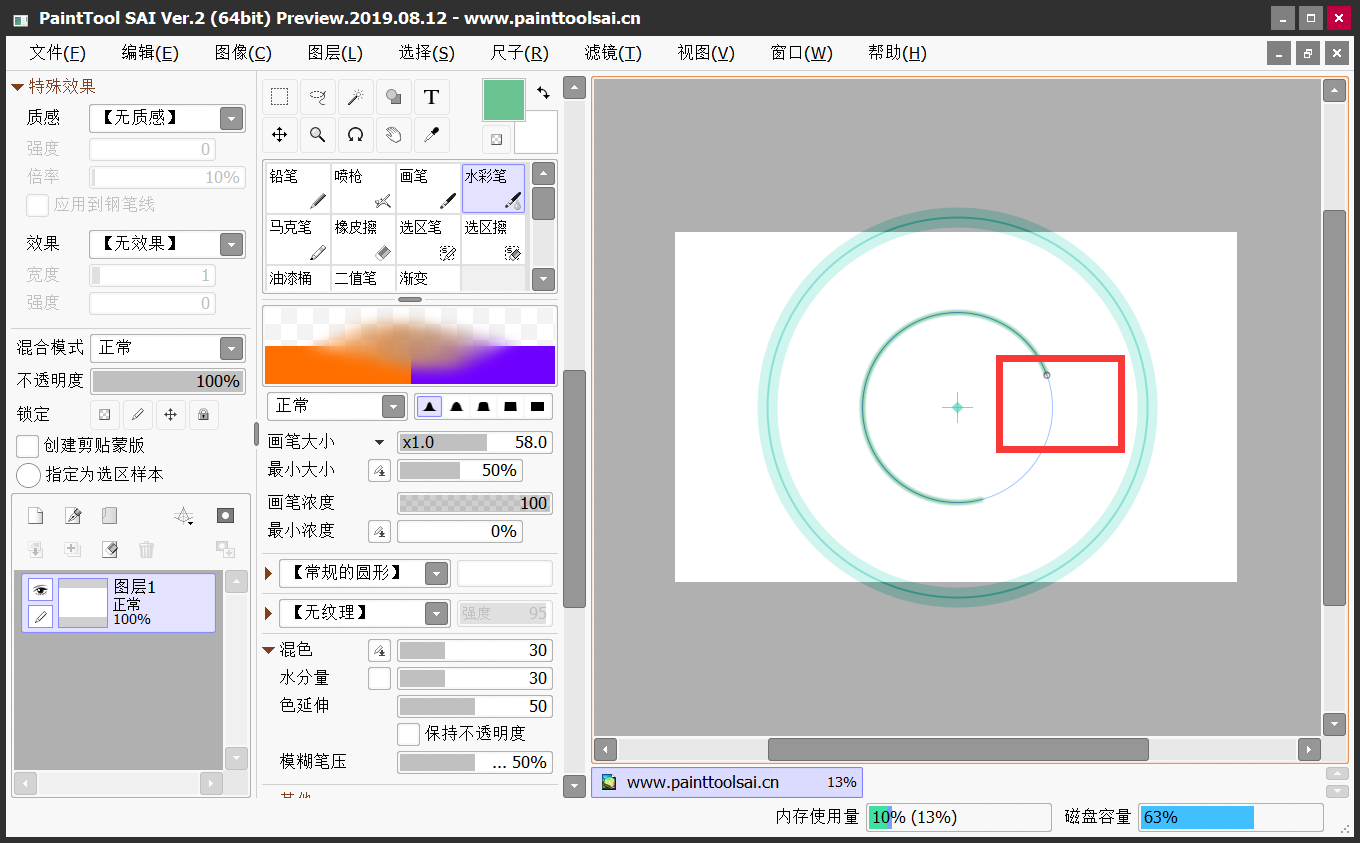Open the 文件(F) menu
The width and height of the screenshot is (1360, 843).
57,53
